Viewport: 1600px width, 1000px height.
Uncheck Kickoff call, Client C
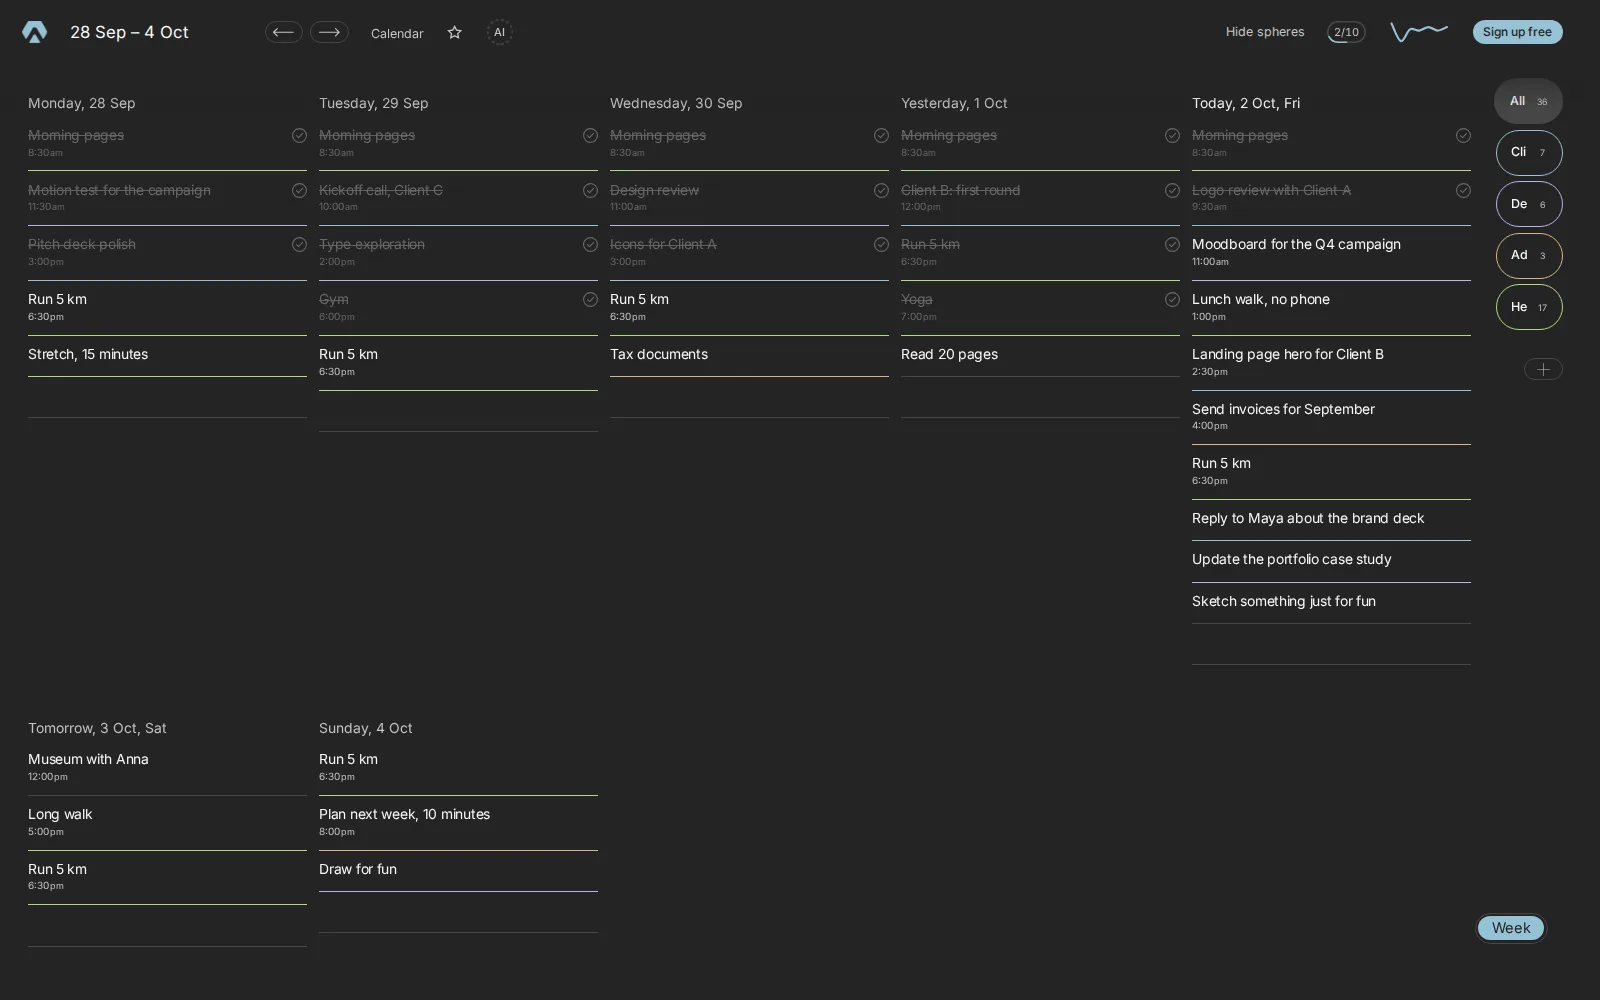pos(590,190)
